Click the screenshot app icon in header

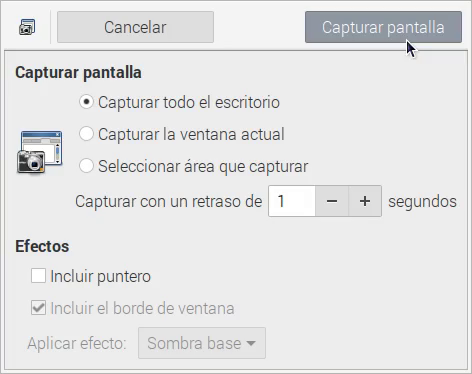click(27, 27)
